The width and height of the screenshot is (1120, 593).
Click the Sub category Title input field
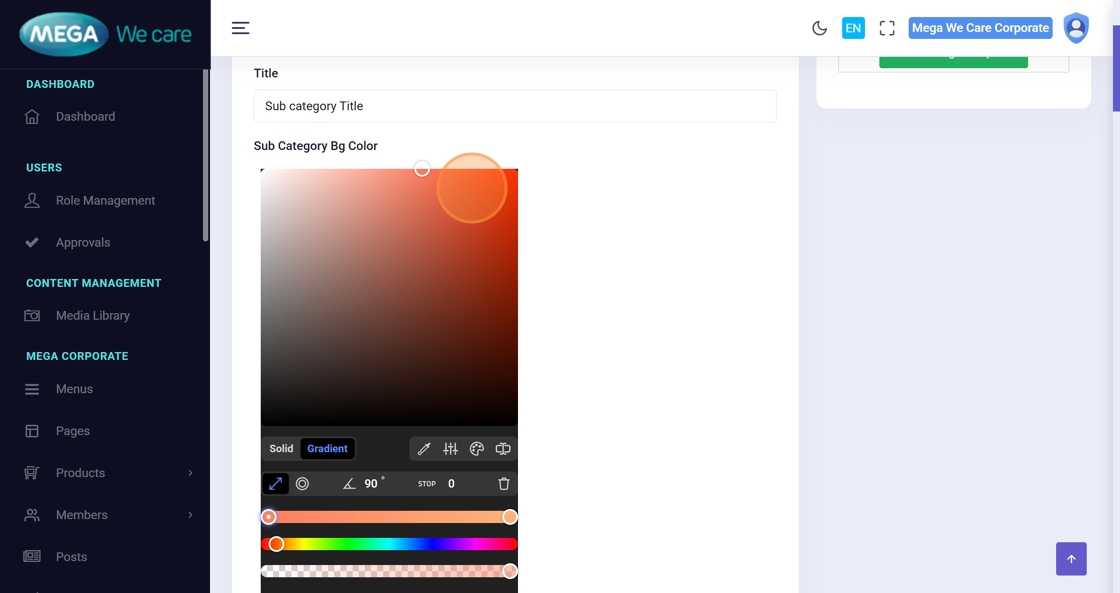pos(515,106)
